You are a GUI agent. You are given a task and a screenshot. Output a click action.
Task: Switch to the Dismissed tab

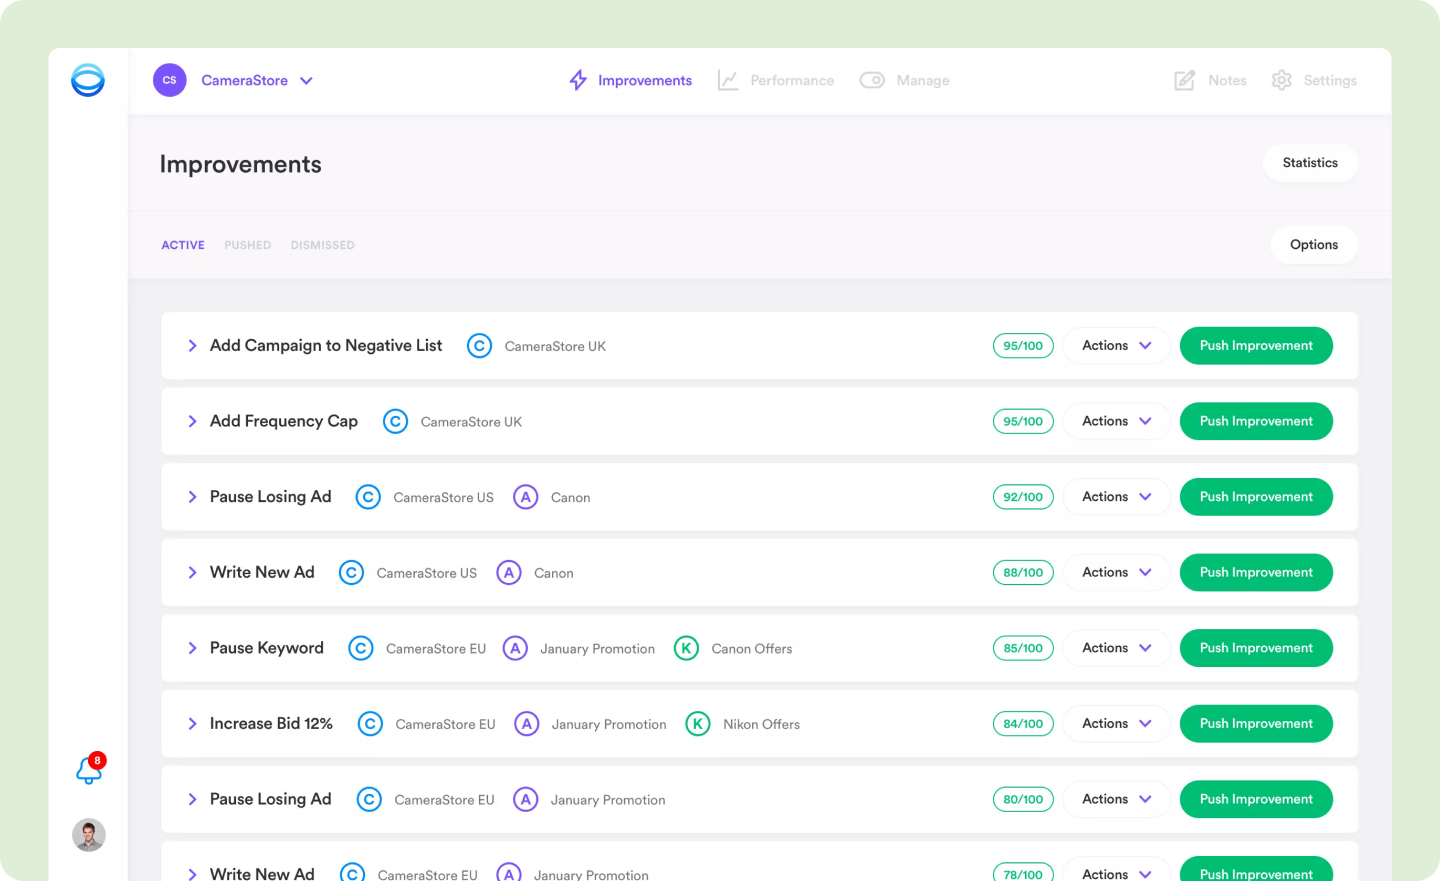[322, 245]
